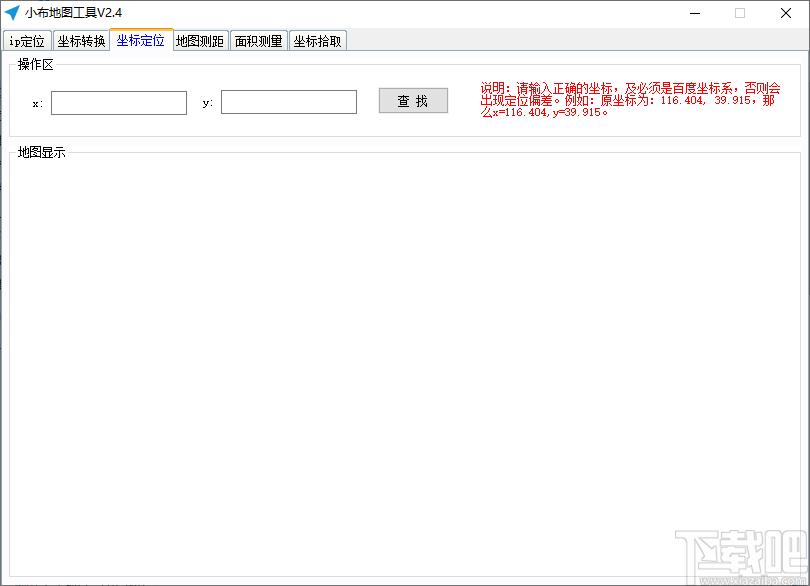
Task: Go to the 地图测距 tab
Action: point(200,41)
